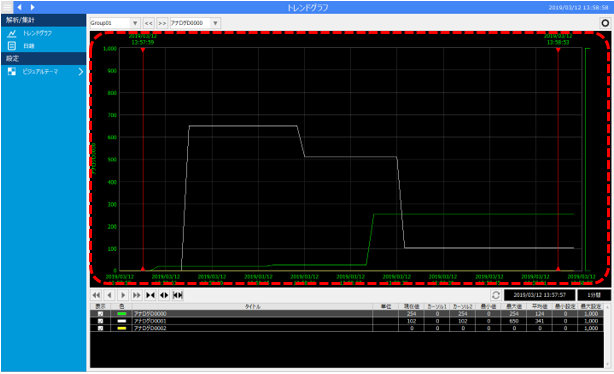Select トレンドグラフ in the sidebar
Screen dimensions: 614x374
pos(43,33)
